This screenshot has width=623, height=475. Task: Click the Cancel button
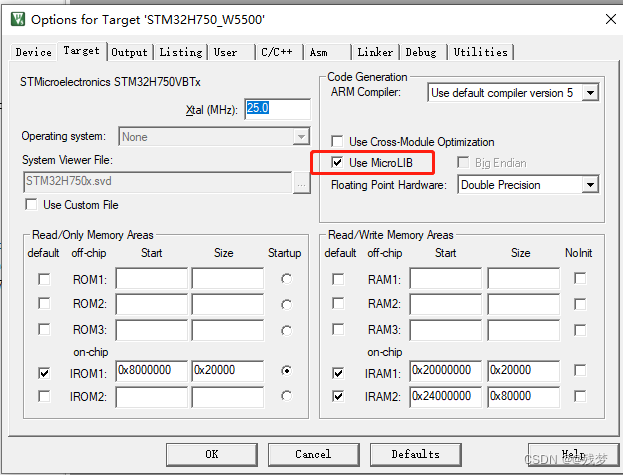[313, 454]
